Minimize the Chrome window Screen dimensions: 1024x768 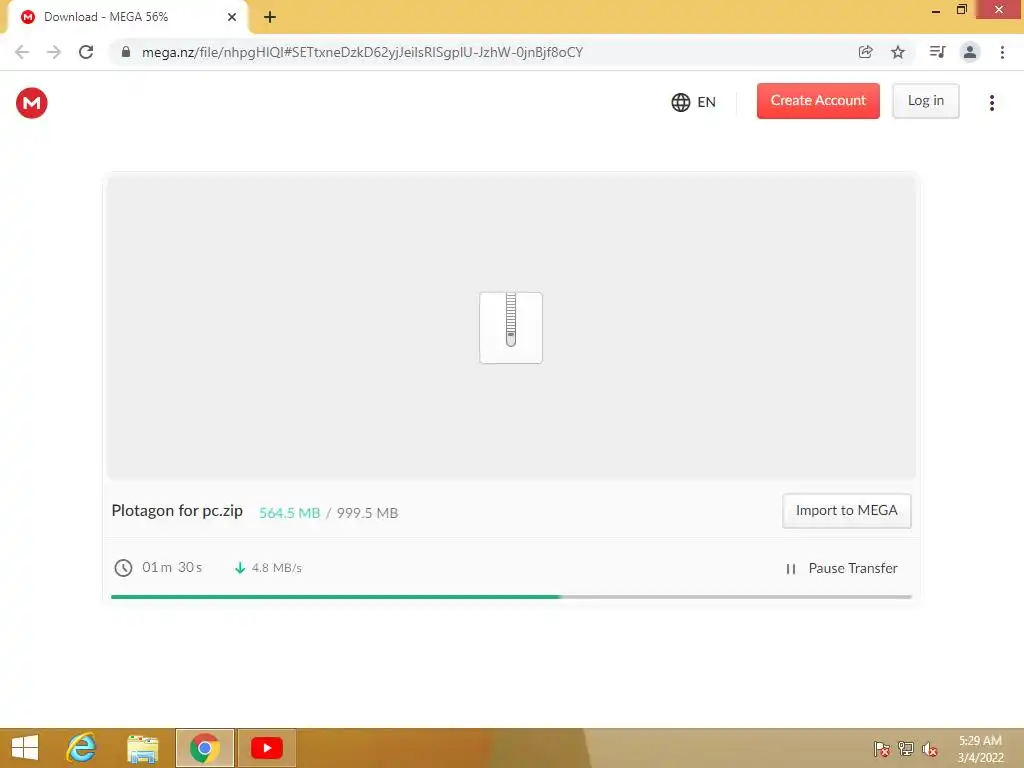click(936, 10)
